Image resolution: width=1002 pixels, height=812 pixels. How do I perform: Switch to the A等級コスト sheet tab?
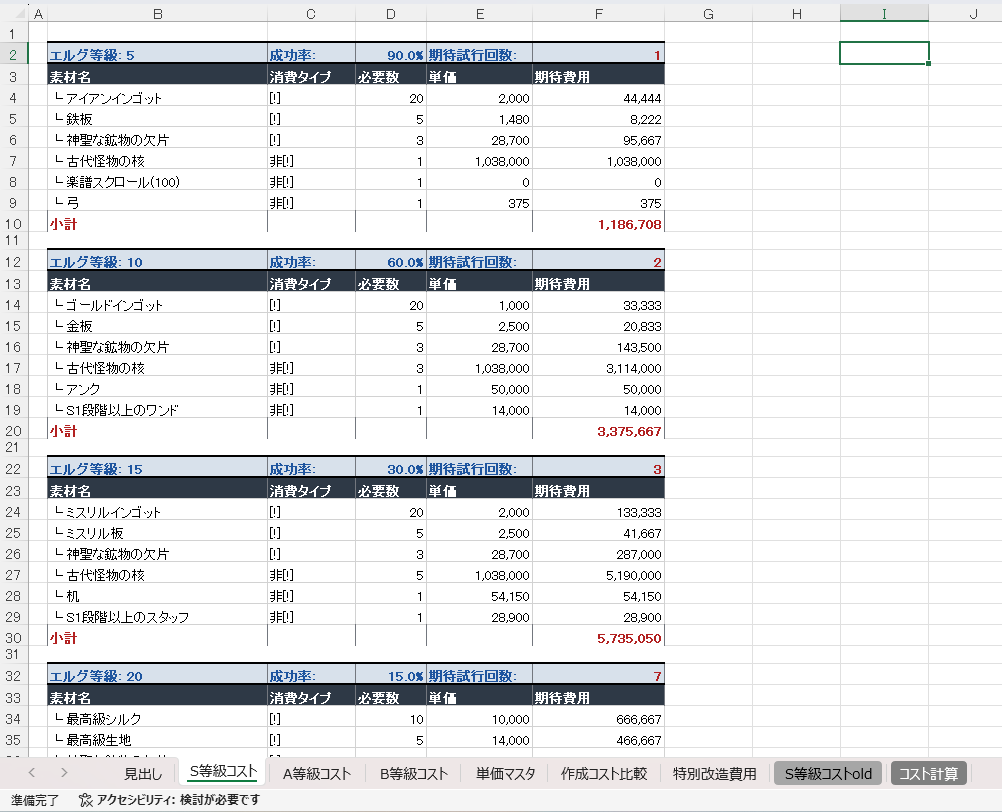tap(317, 774)
